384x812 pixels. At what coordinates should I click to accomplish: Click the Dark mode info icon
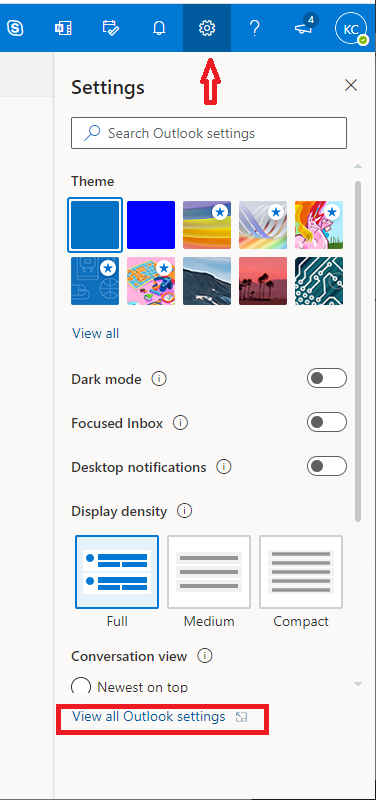(159, 379)
